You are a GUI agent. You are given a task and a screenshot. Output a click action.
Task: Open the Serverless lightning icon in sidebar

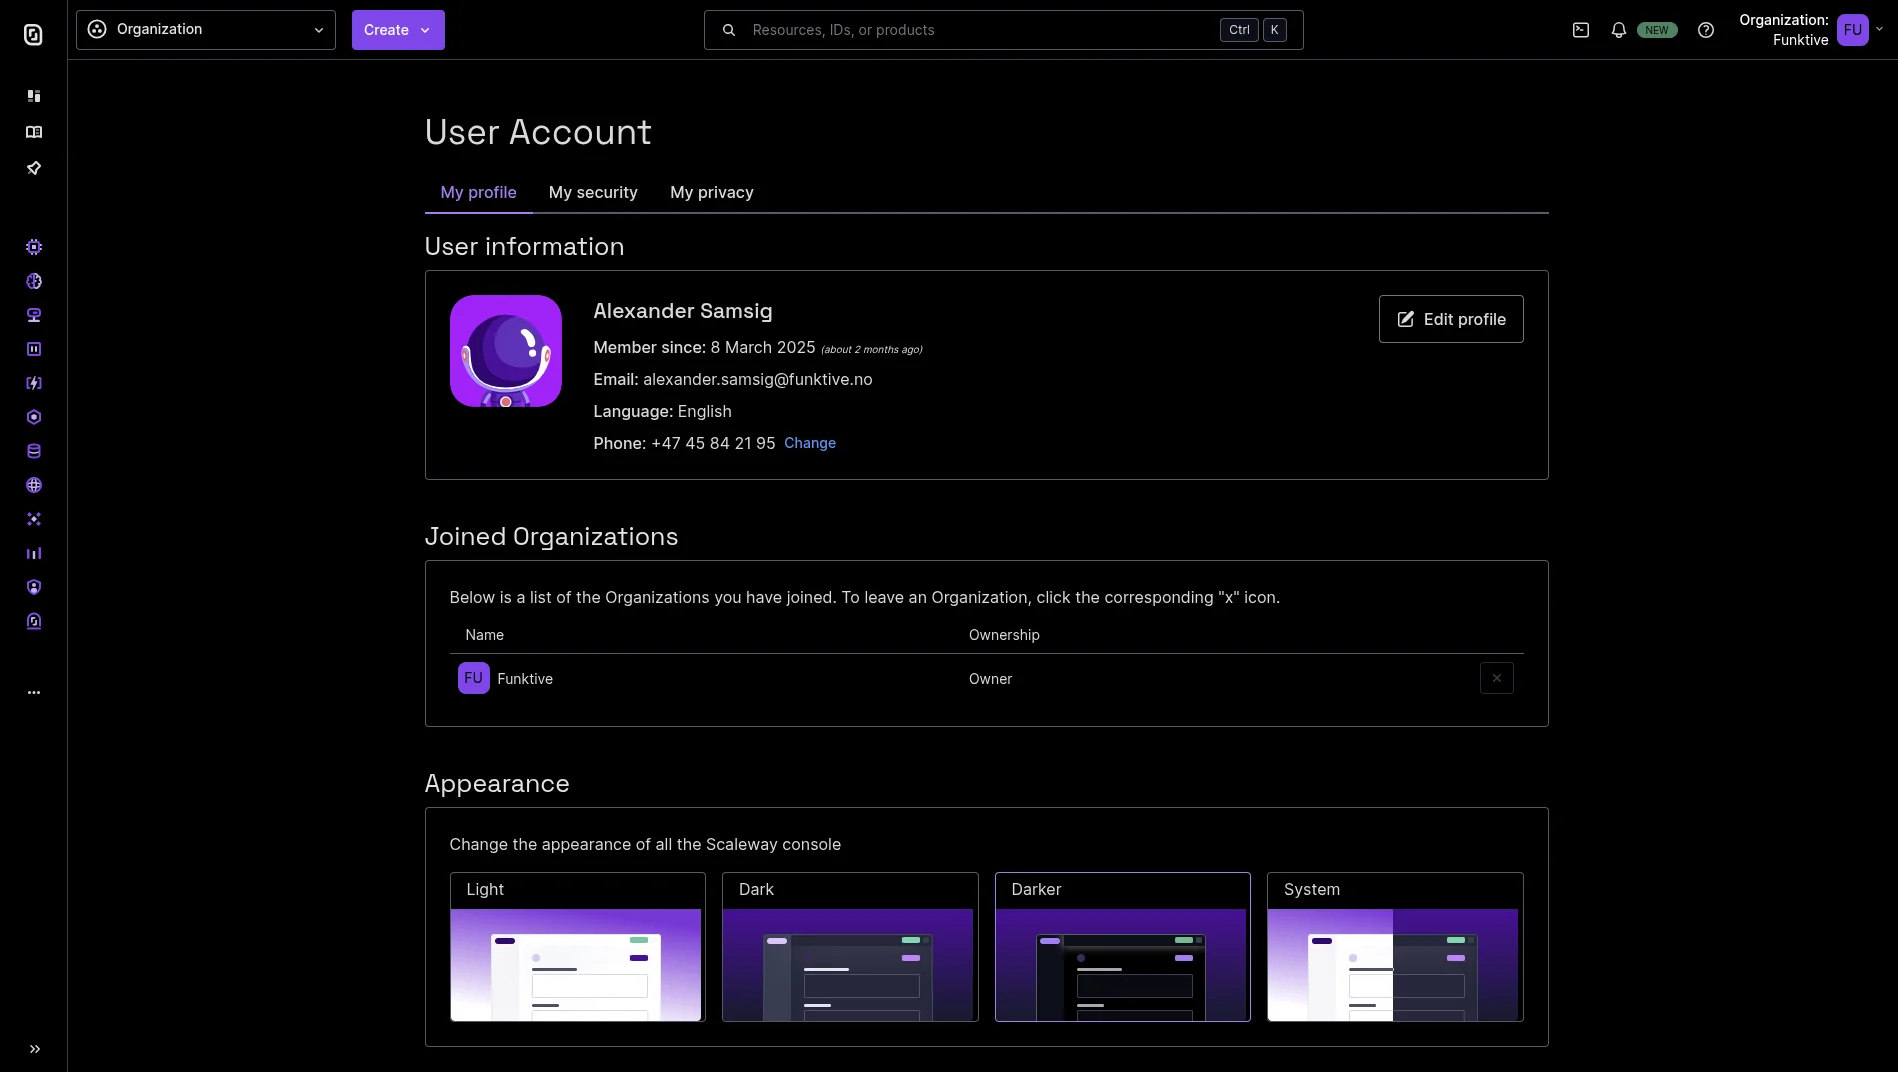[x=34, y=383]
